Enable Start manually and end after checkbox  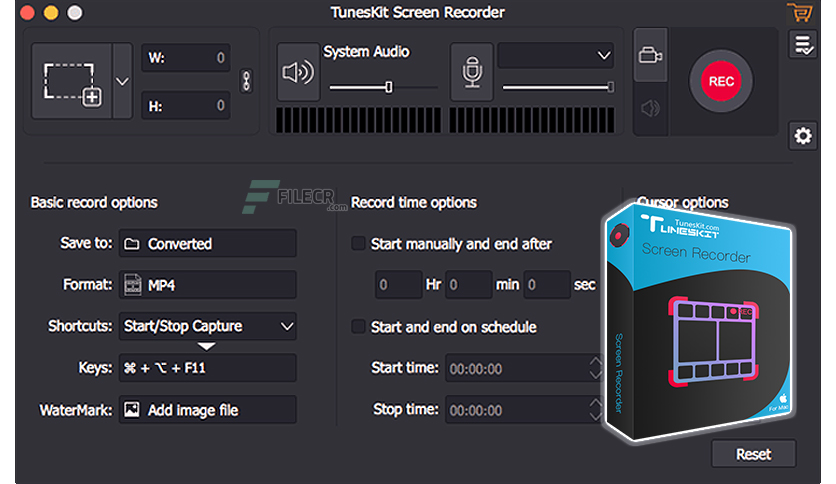coord(359,244)
